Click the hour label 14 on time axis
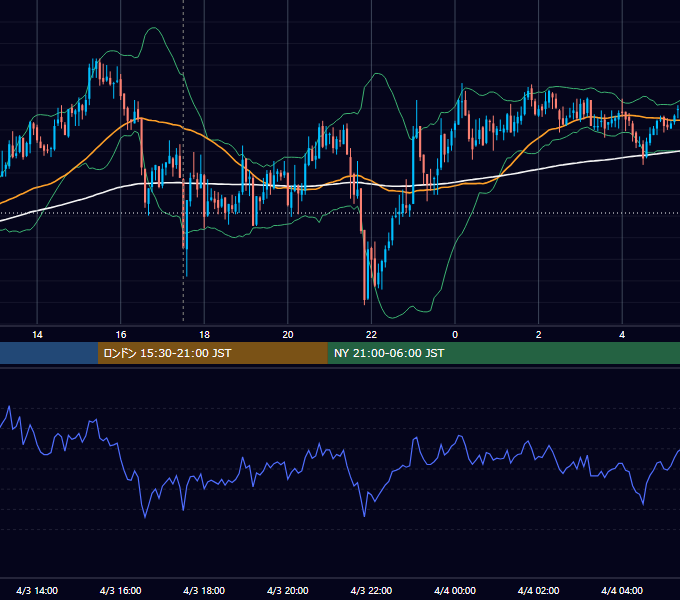The image size is (680, 600). [x=37, y=335]
